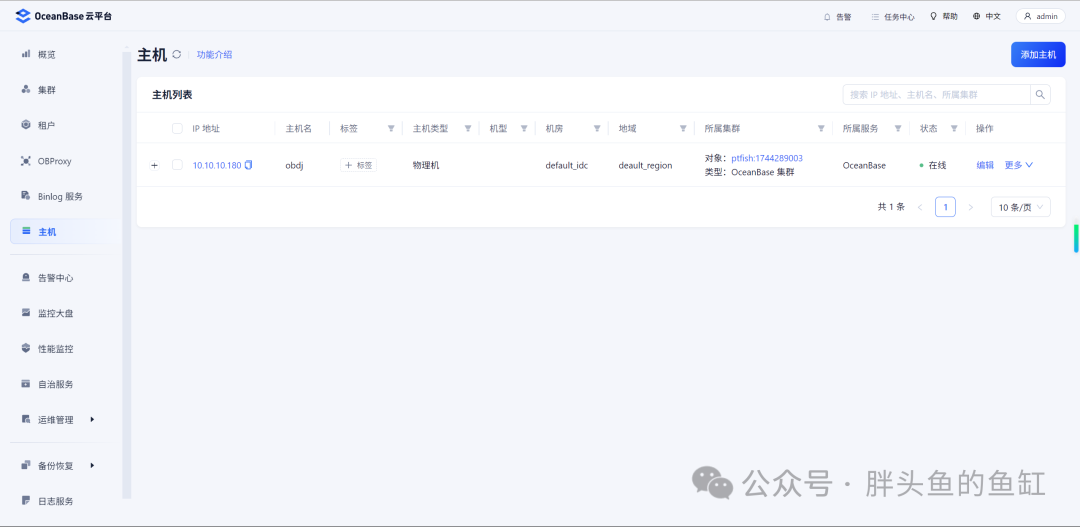Viewport: 1080px width, 527px height.
Task: Expand the row for host 10.10.10.180
Action: coord(154,165)
